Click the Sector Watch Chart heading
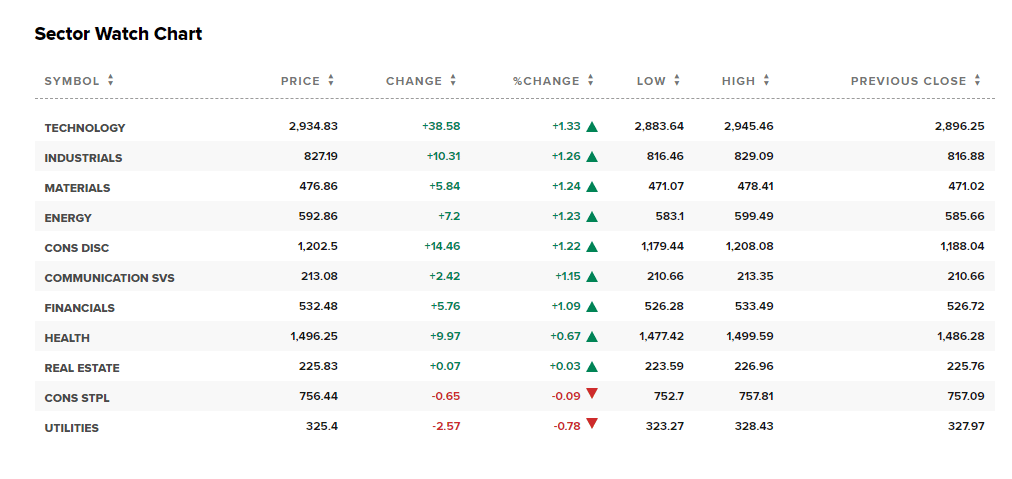This screenshot has height=479, width=1012. pyautogui.click(x=118, y=34)
